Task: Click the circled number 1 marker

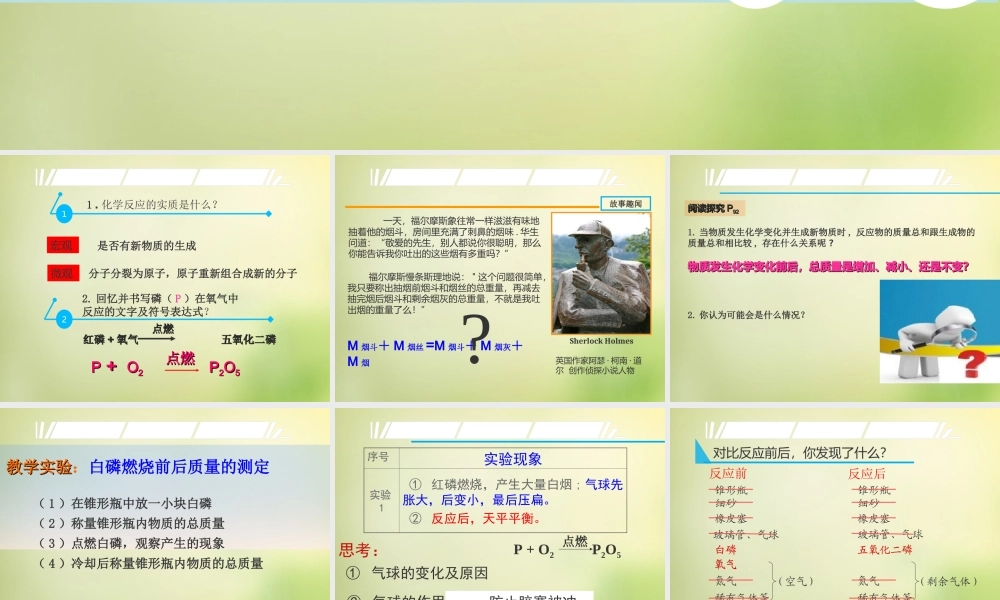Action: tap(63, 214)
